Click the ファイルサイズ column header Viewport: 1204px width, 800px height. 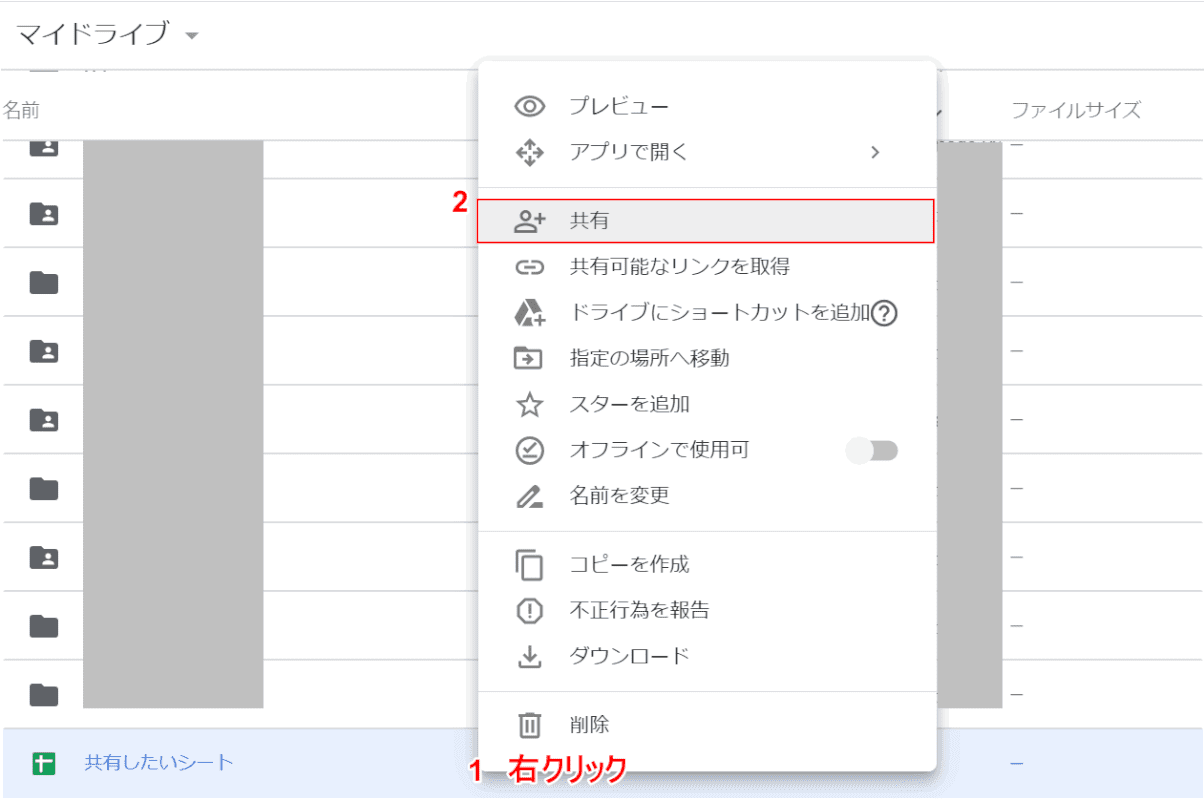pos(1076,110)
